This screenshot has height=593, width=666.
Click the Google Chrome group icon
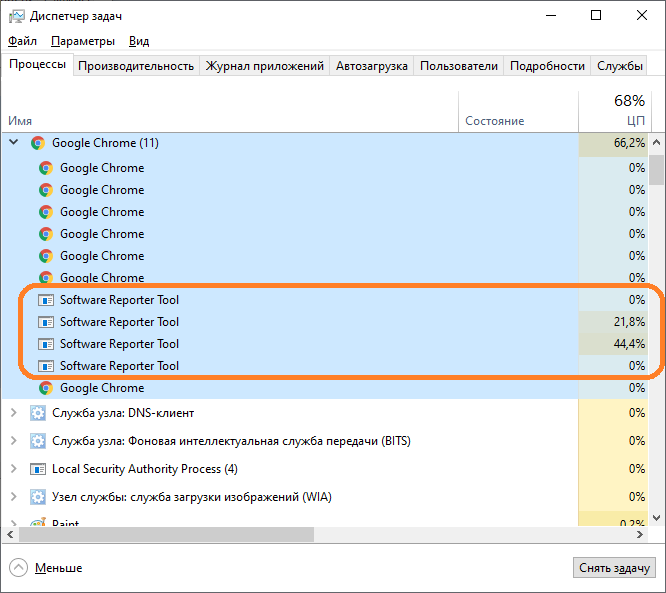tap(38, 143)
